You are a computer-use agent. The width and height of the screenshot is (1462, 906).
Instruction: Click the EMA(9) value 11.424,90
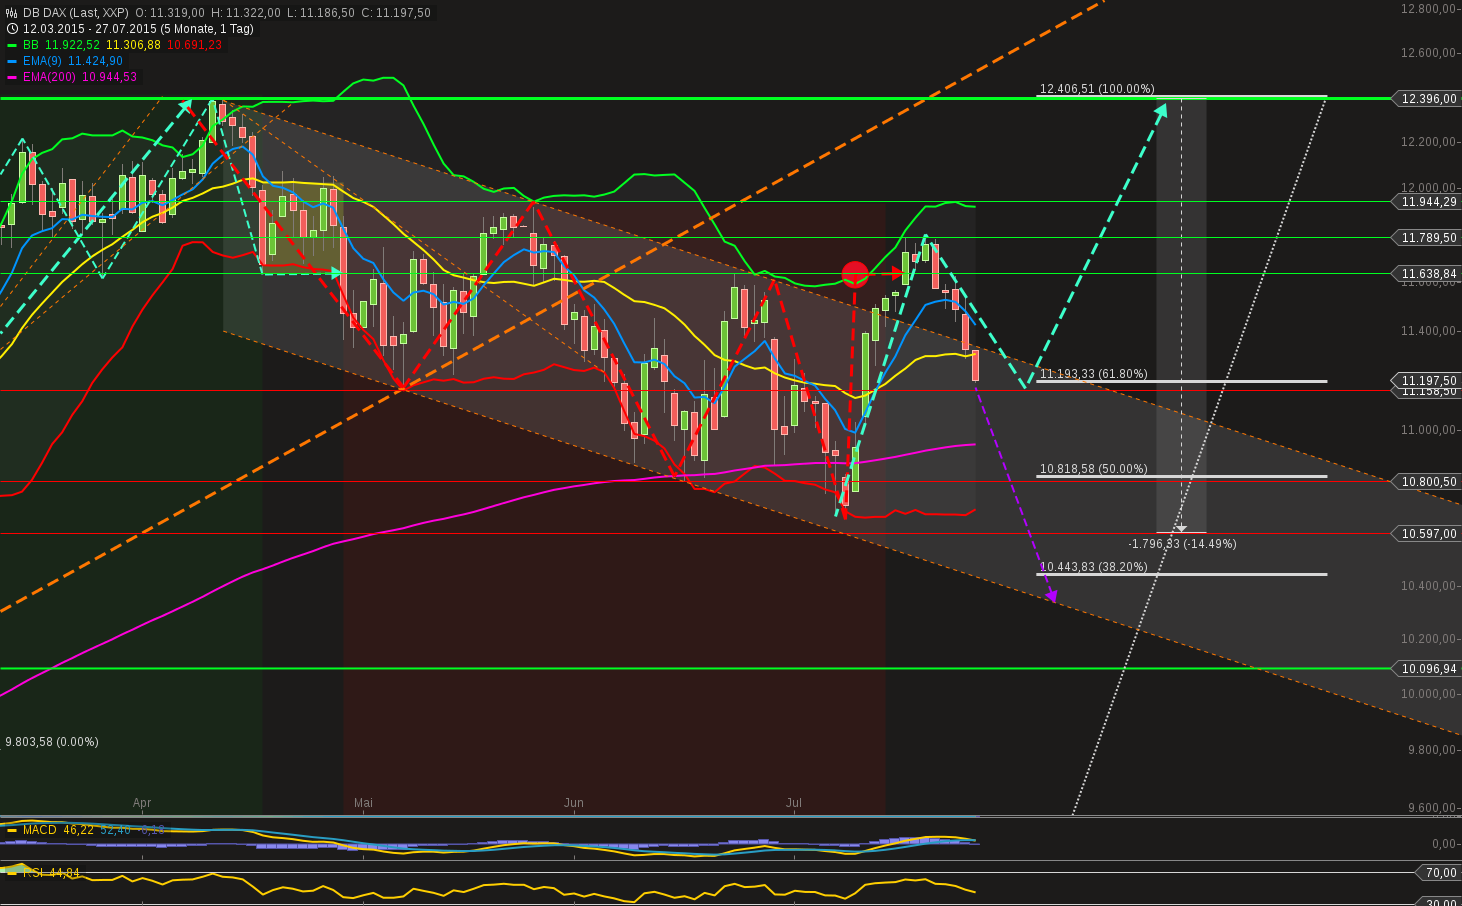pos(95,61)
